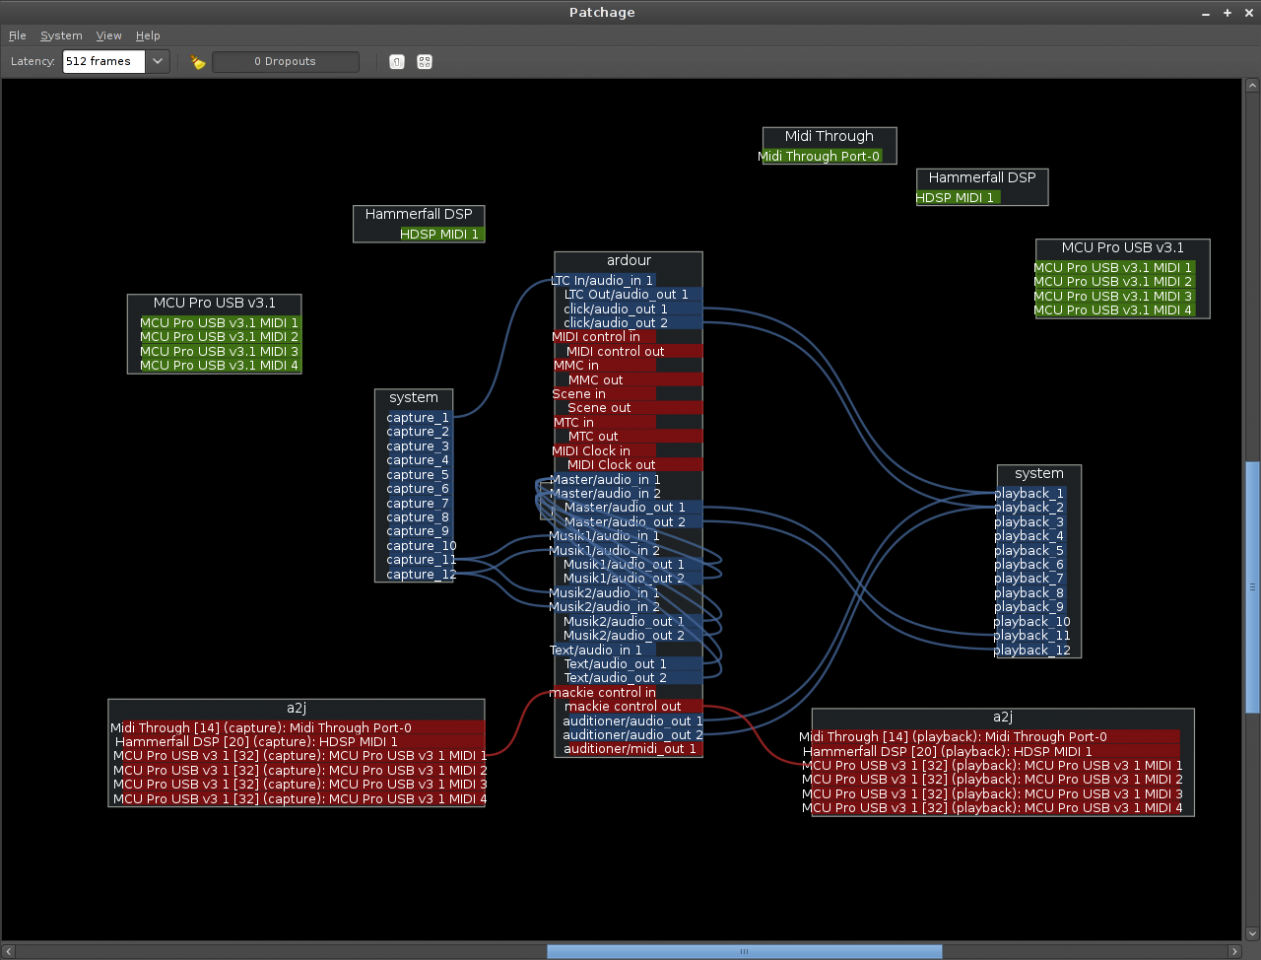Open the System menu
1261x960 pixels.
click(x=61, y=36)
